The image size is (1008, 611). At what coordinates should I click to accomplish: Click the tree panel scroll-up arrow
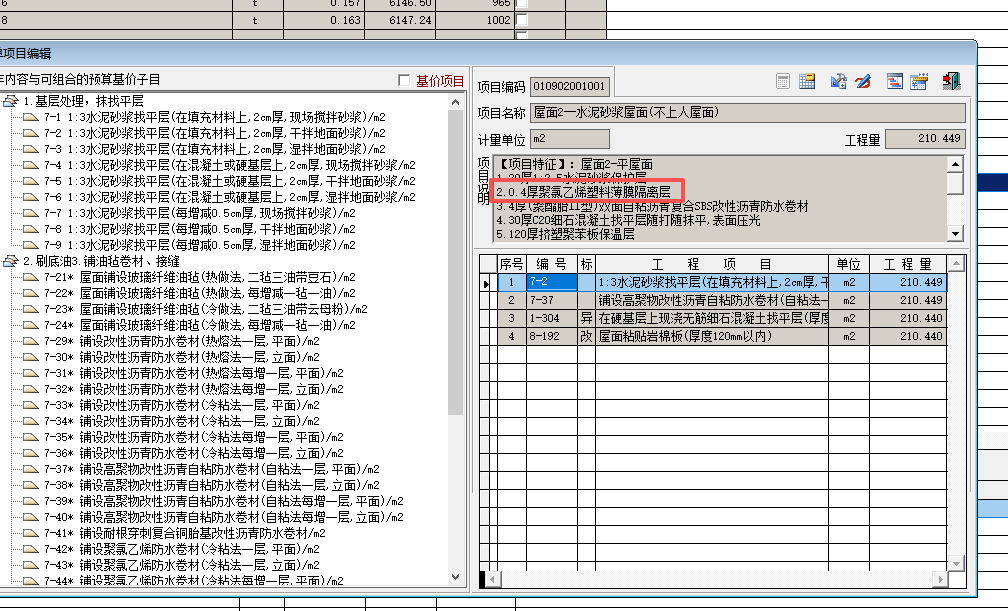pos(455,102)
